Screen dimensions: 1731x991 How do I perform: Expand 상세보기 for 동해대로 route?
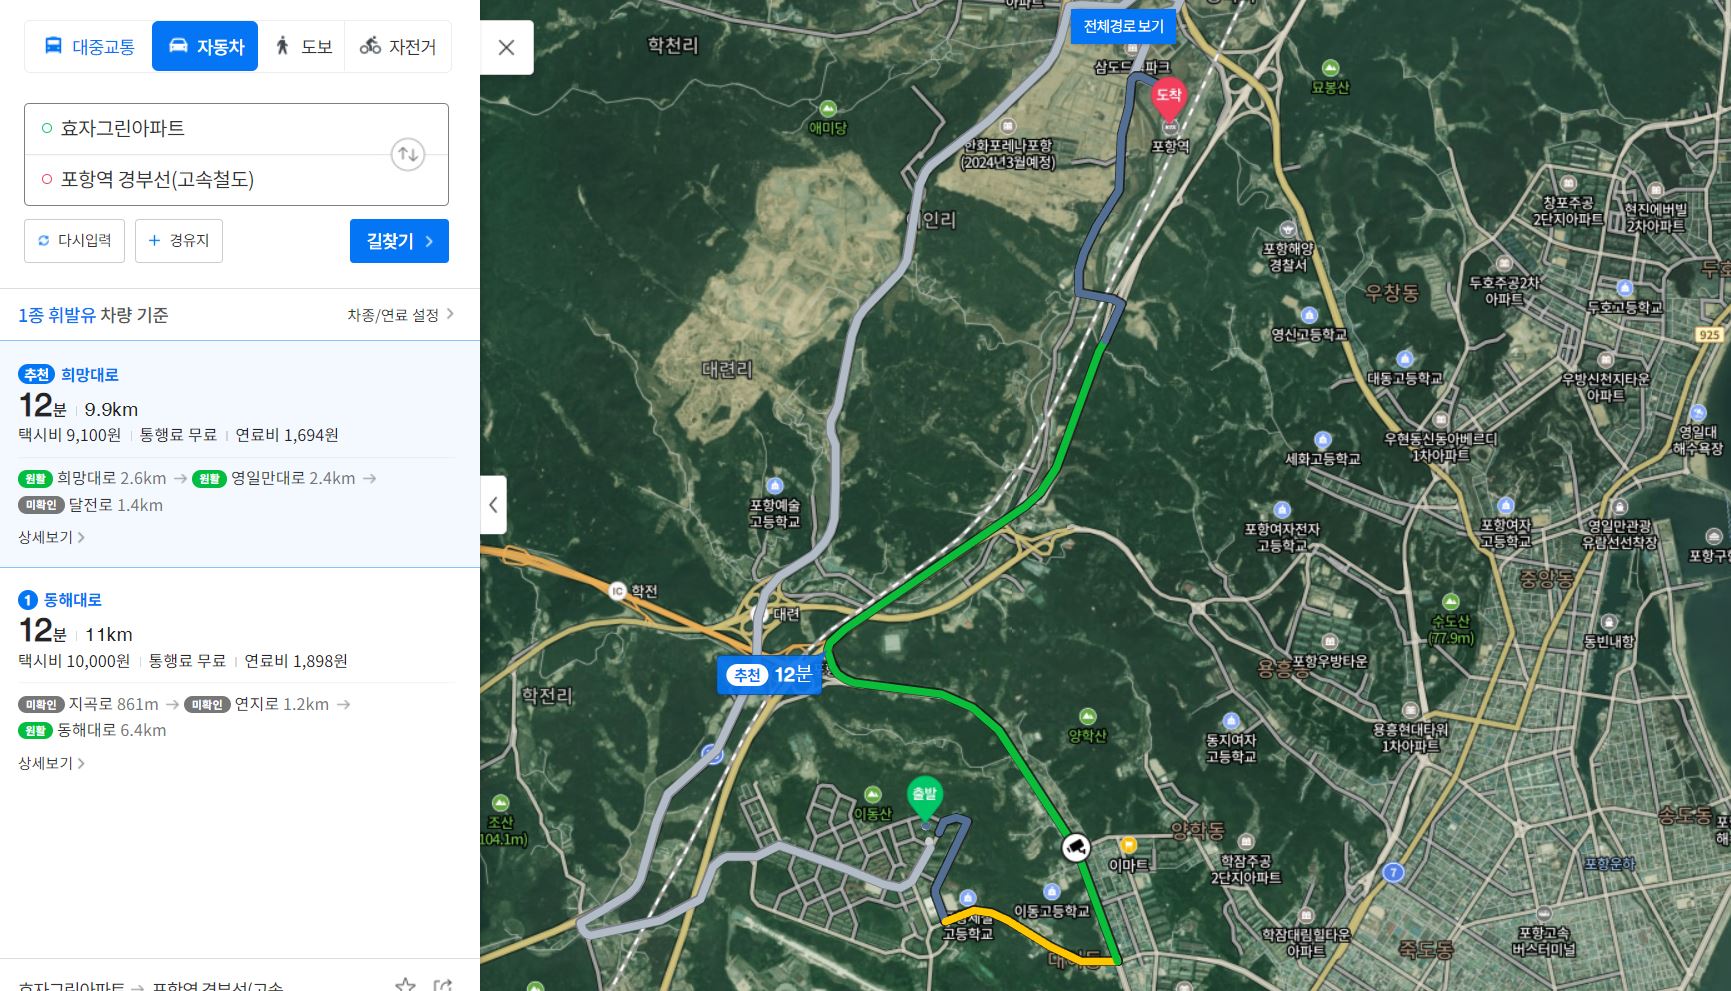(51, 763)
